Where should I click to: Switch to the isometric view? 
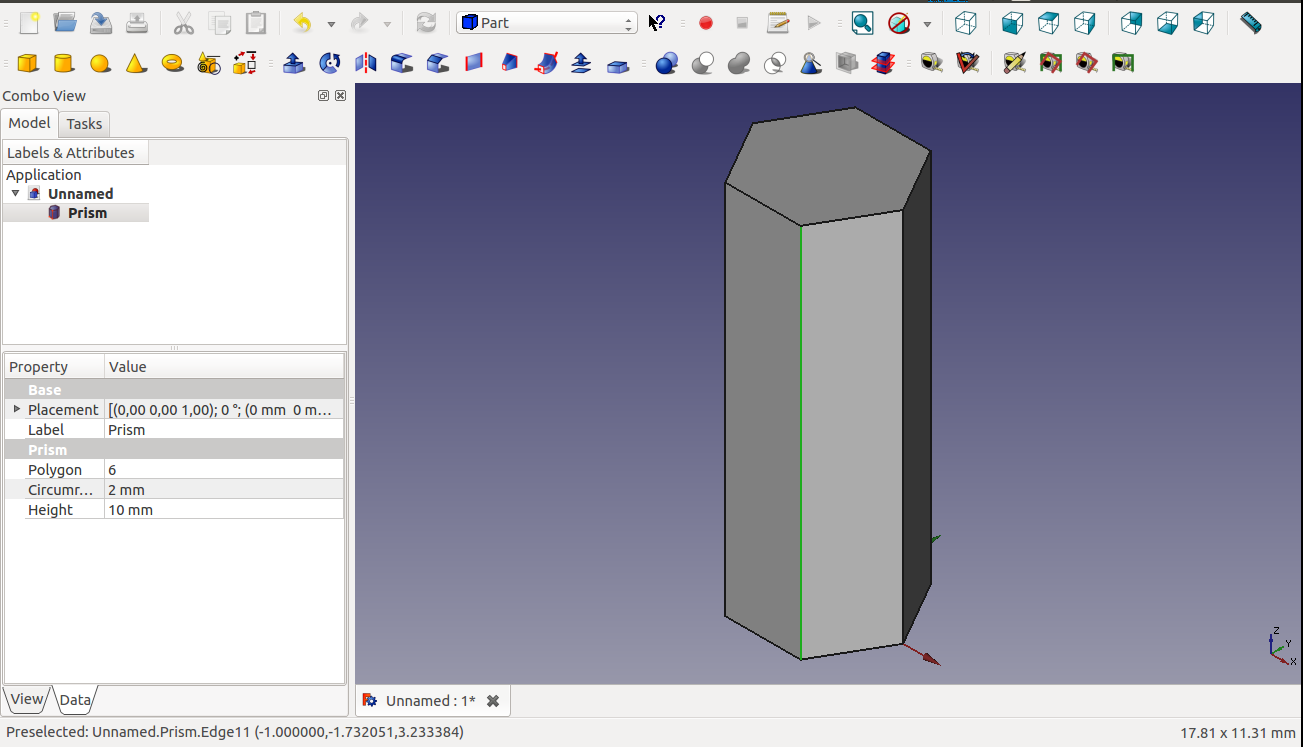pyautogui.click(x=965, y=23)
